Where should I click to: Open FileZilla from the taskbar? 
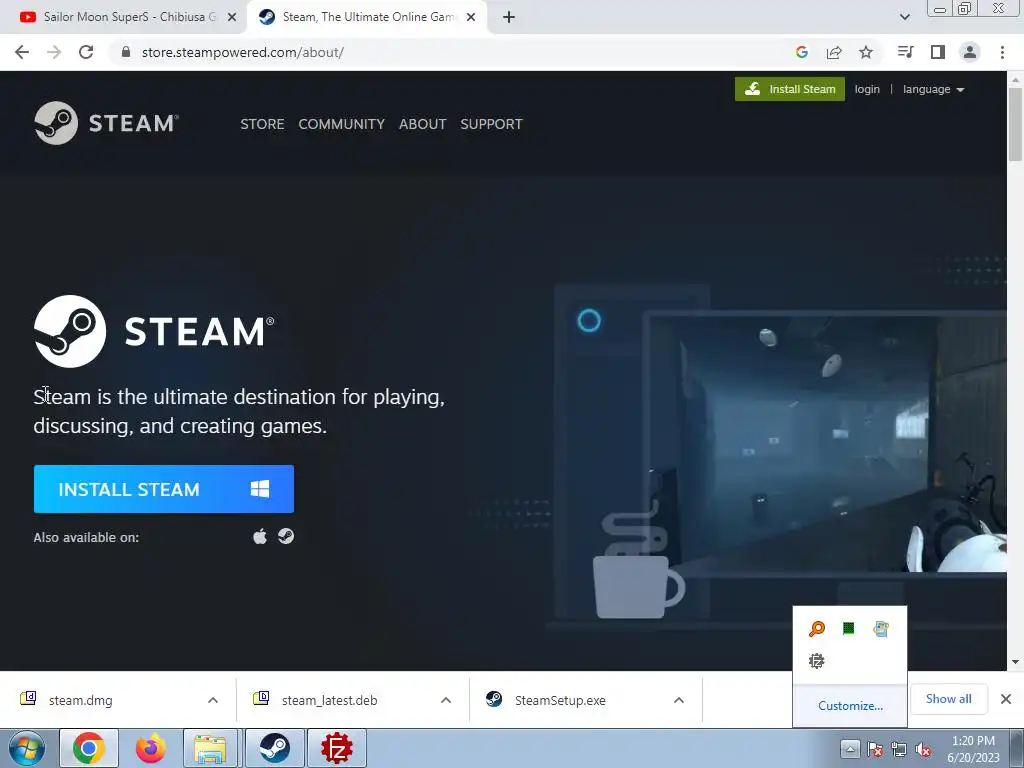point(337,748)
